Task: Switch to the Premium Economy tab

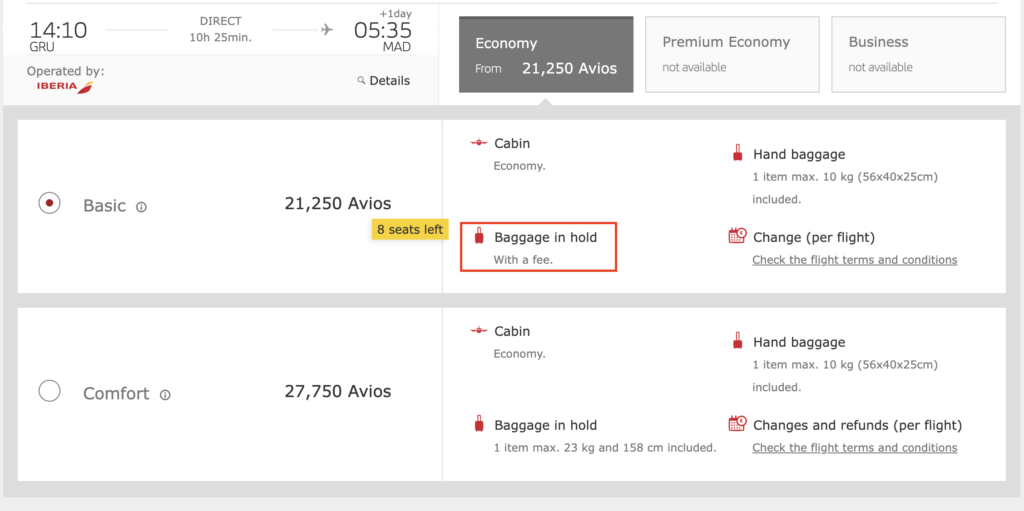Action: (x=733, y=55)
